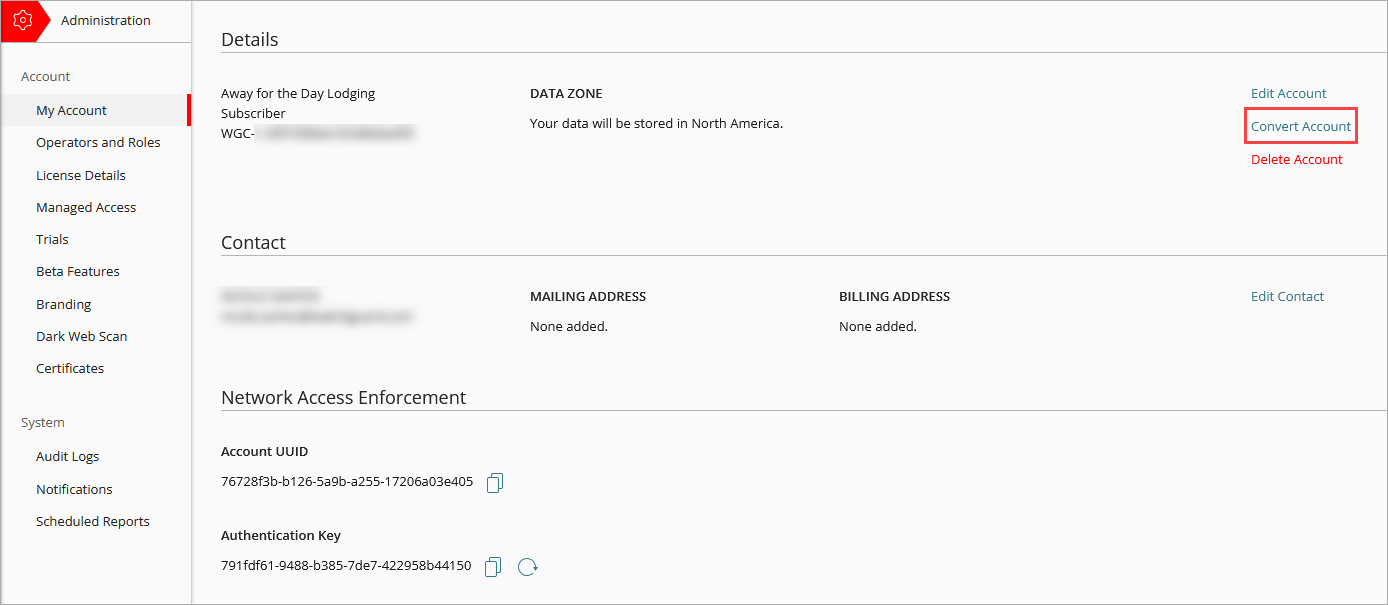Select My Account in the sidebar
Image resolution: width=1388 pixels, height=605 pixels.
pyautogui.click(x=71, y=110)
